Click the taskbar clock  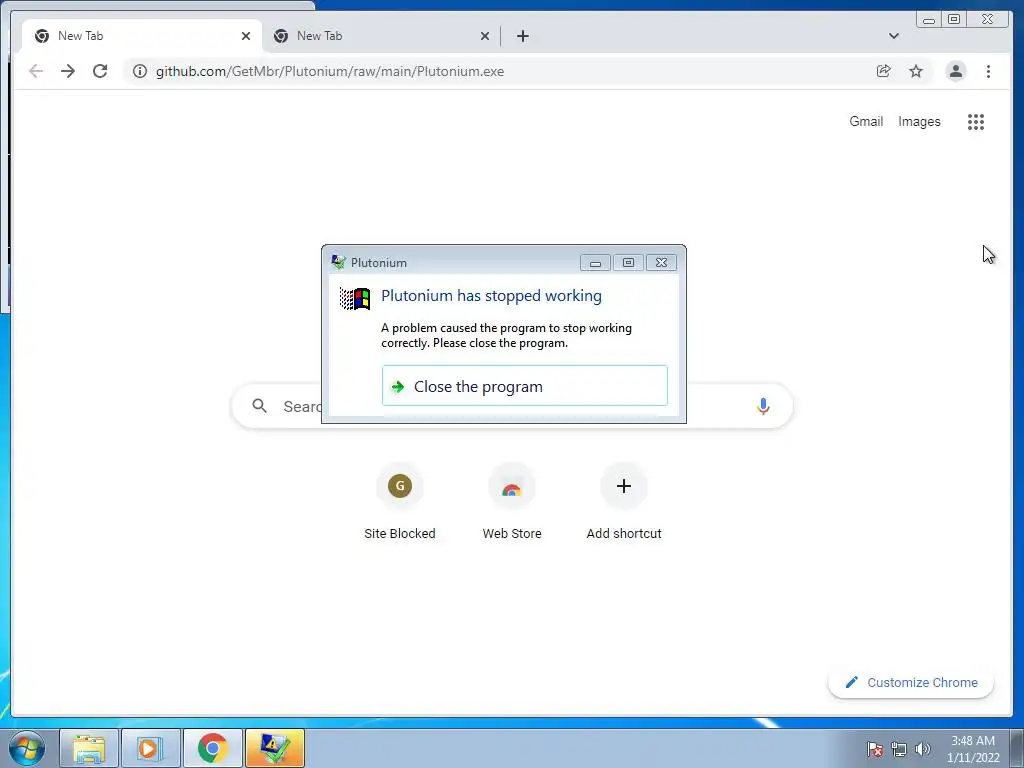pyautogui.click(x=973, y=749)
